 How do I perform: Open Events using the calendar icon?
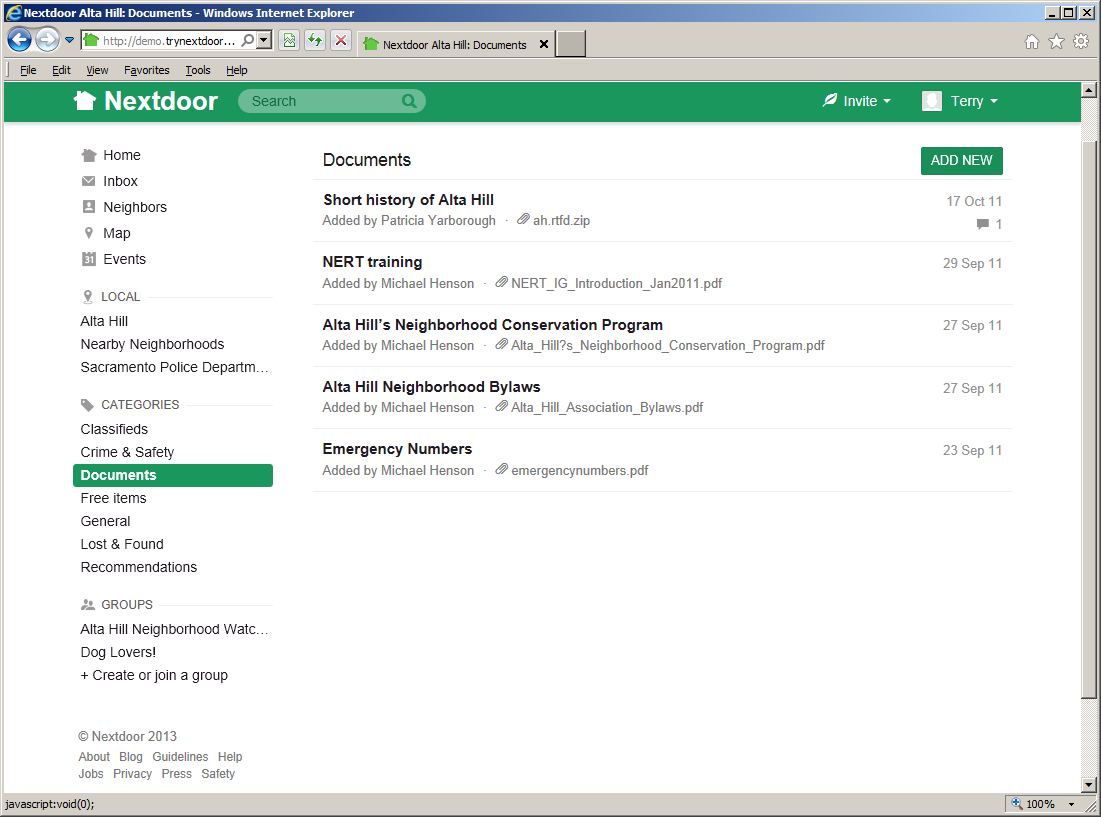(88, 259)
